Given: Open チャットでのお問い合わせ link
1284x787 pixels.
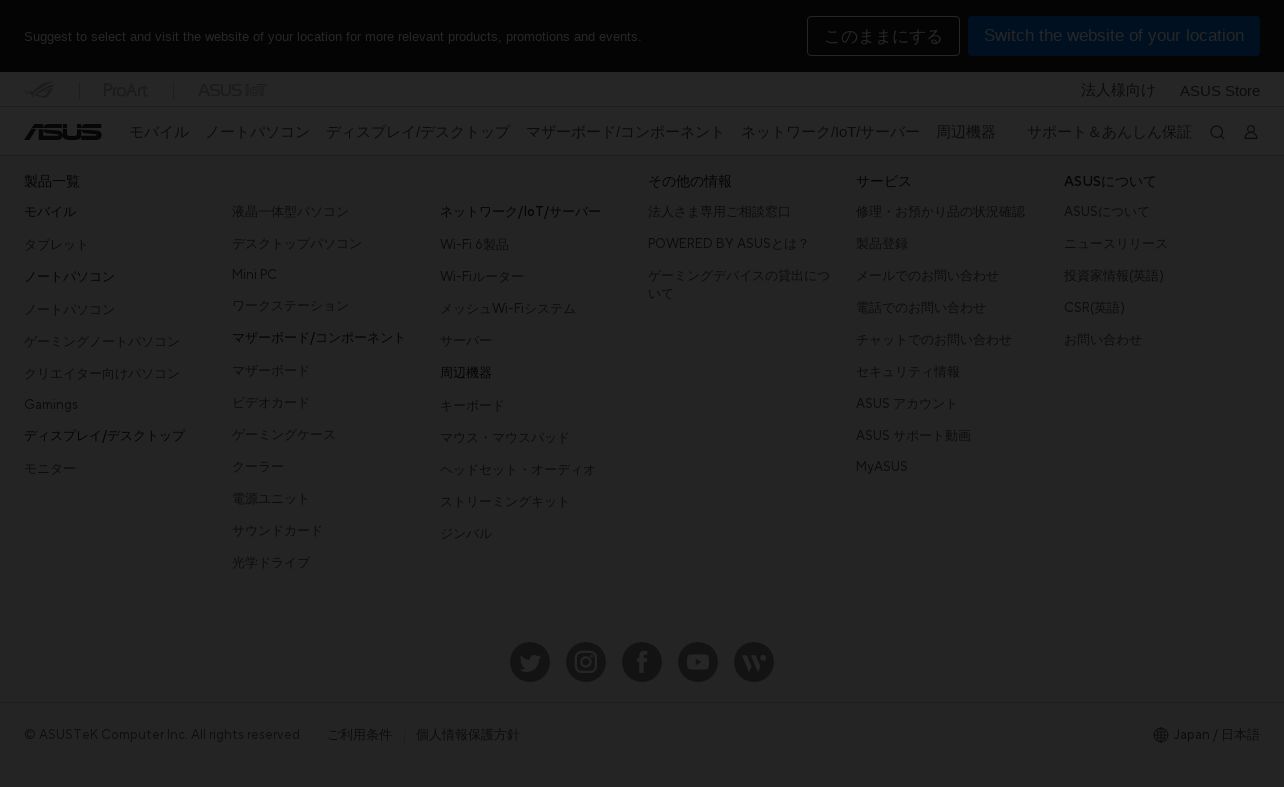Looking at the screenshot, I should pyautogui.click(x=934, y=340).
